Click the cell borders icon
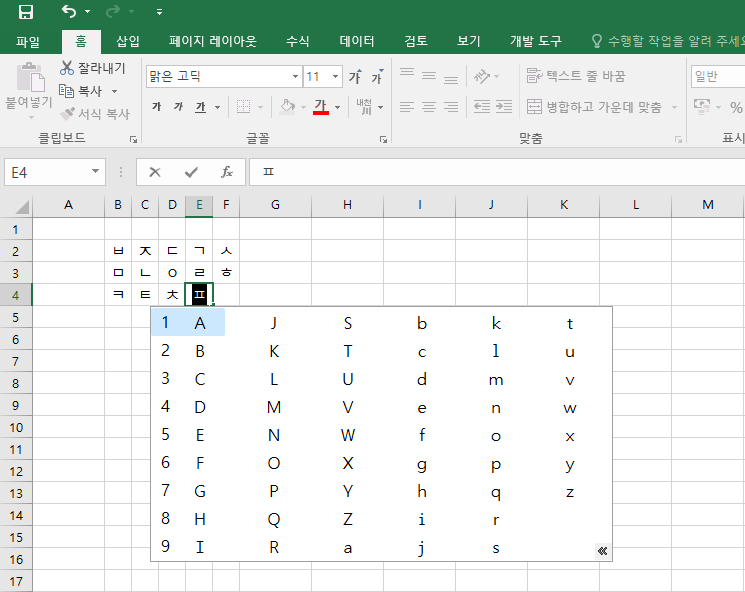745x592 pixels. tap(243, 107)
